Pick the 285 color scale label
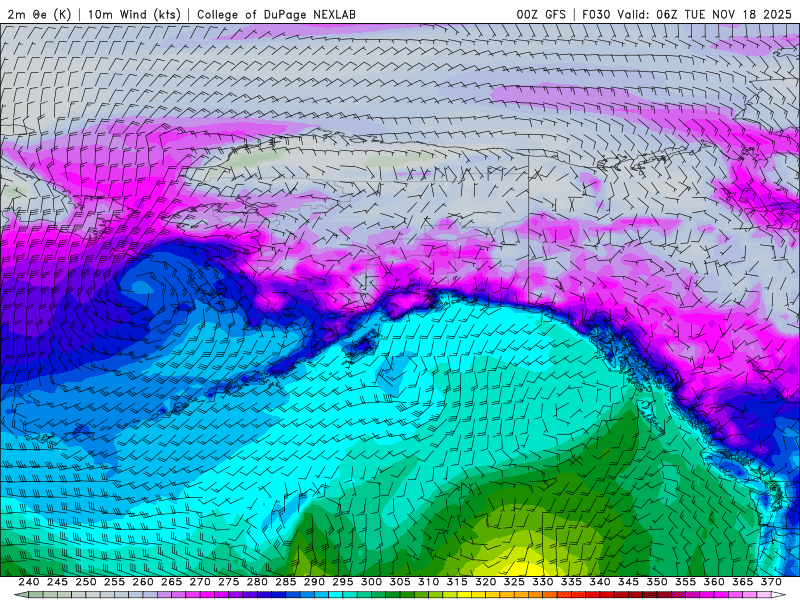 [x=286, y=582]
